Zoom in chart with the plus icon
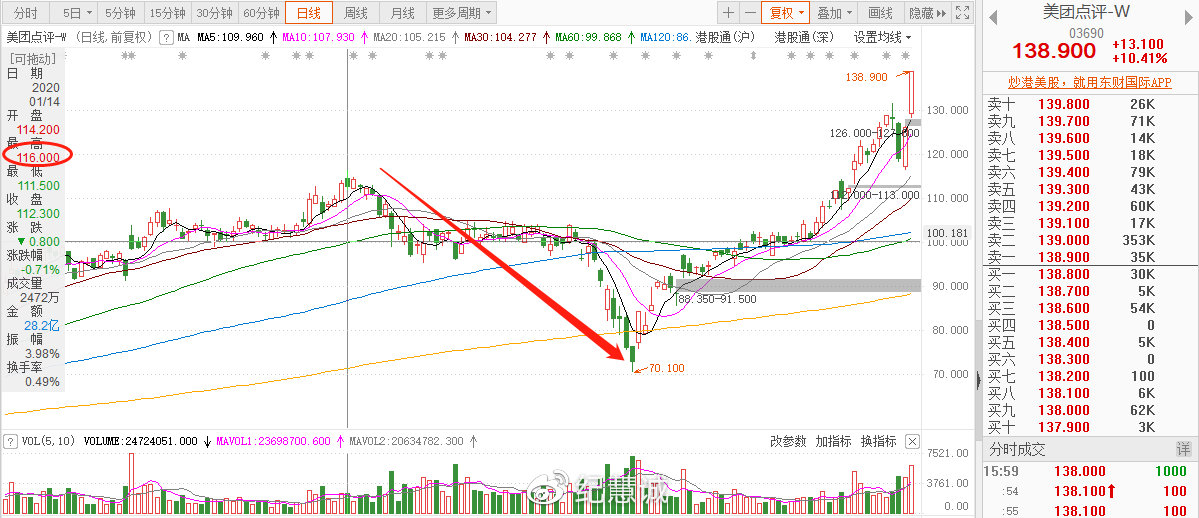 728,12
